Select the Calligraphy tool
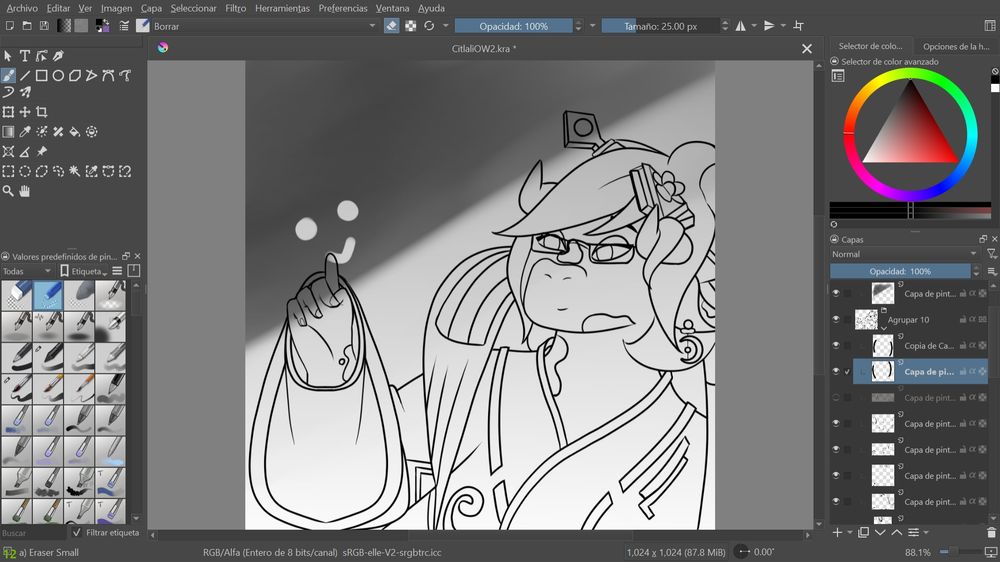The width and height of the screenshot is (1000, 562). coord(58,56)
